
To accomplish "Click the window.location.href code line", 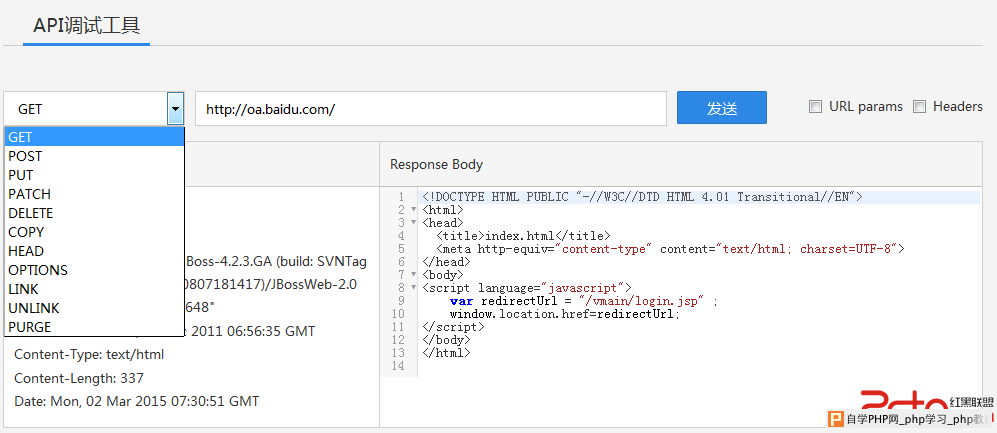I will coord(565,313).
